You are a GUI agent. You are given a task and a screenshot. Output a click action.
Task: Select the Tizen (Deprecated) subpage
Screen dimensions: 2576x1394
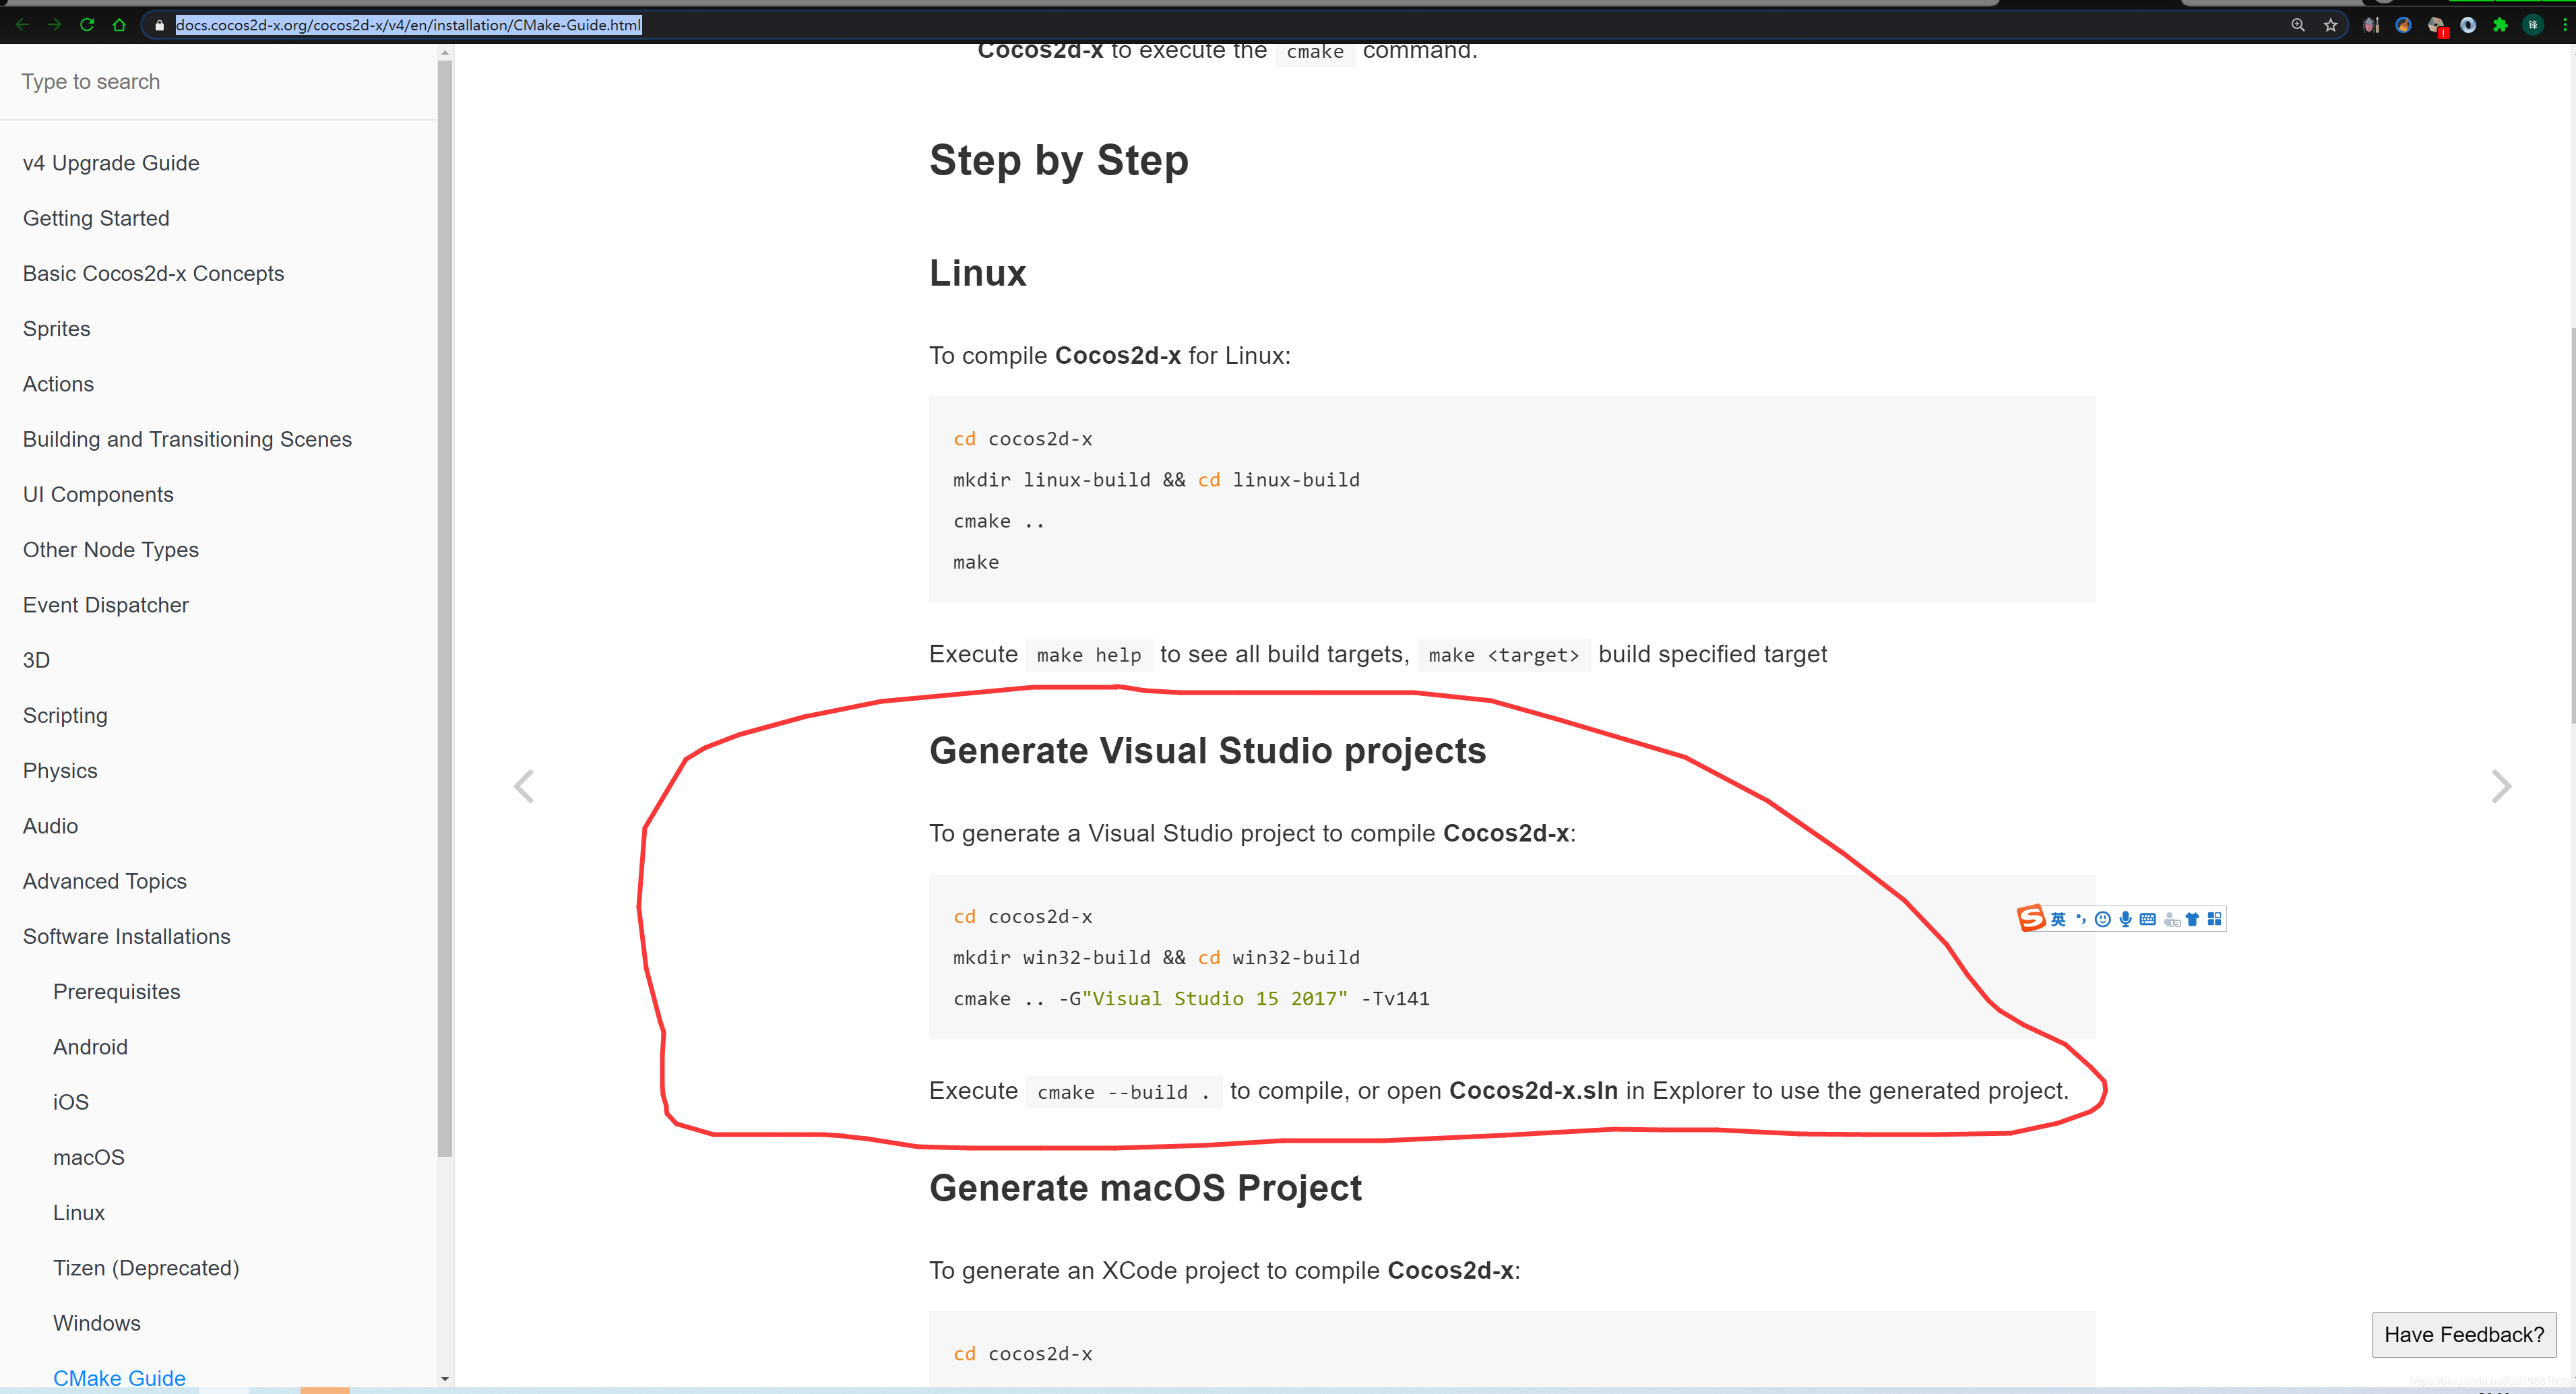click(146, 1268)
